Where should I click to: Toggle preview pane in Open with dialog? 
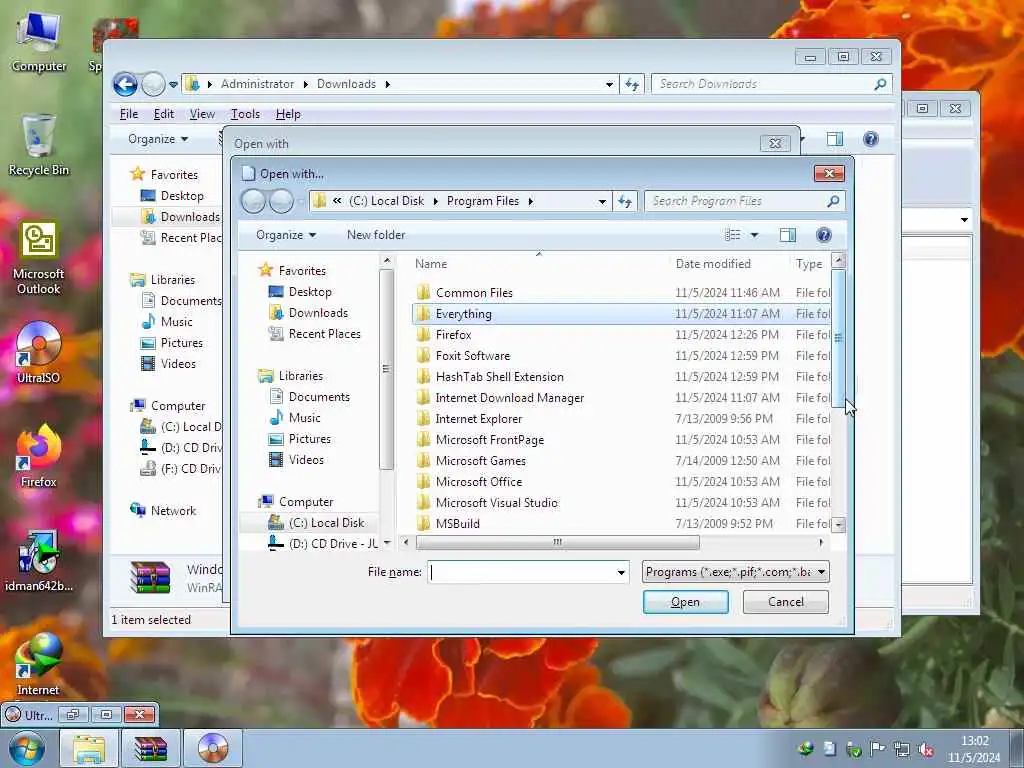coord(788,235)
